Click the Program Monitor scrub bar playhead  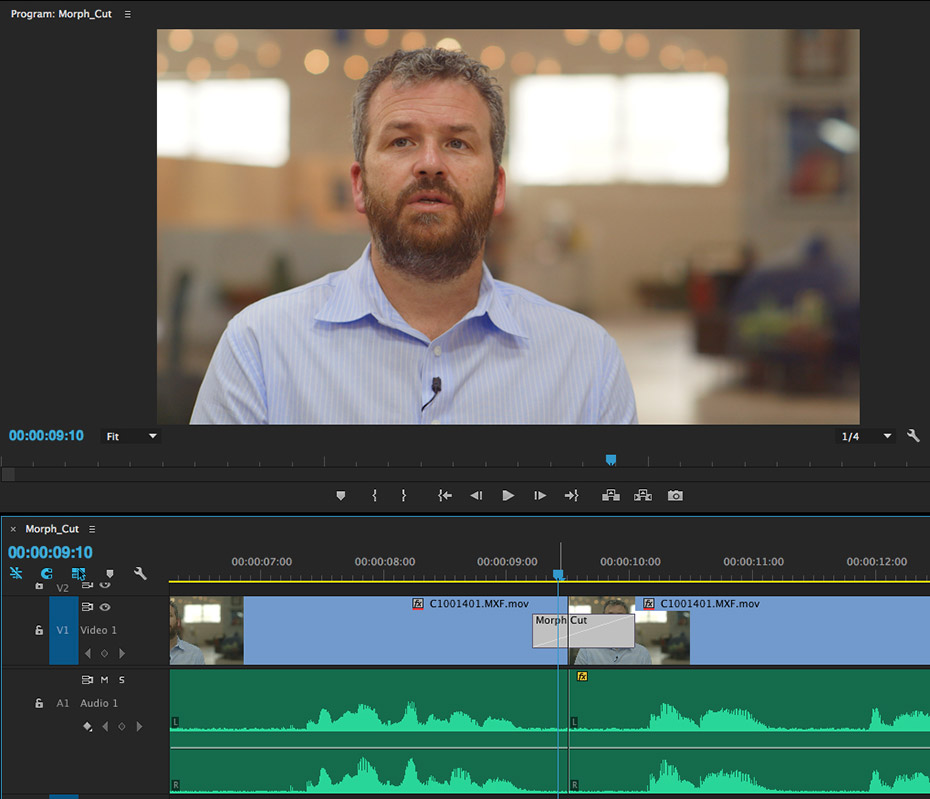pos(611,460)
